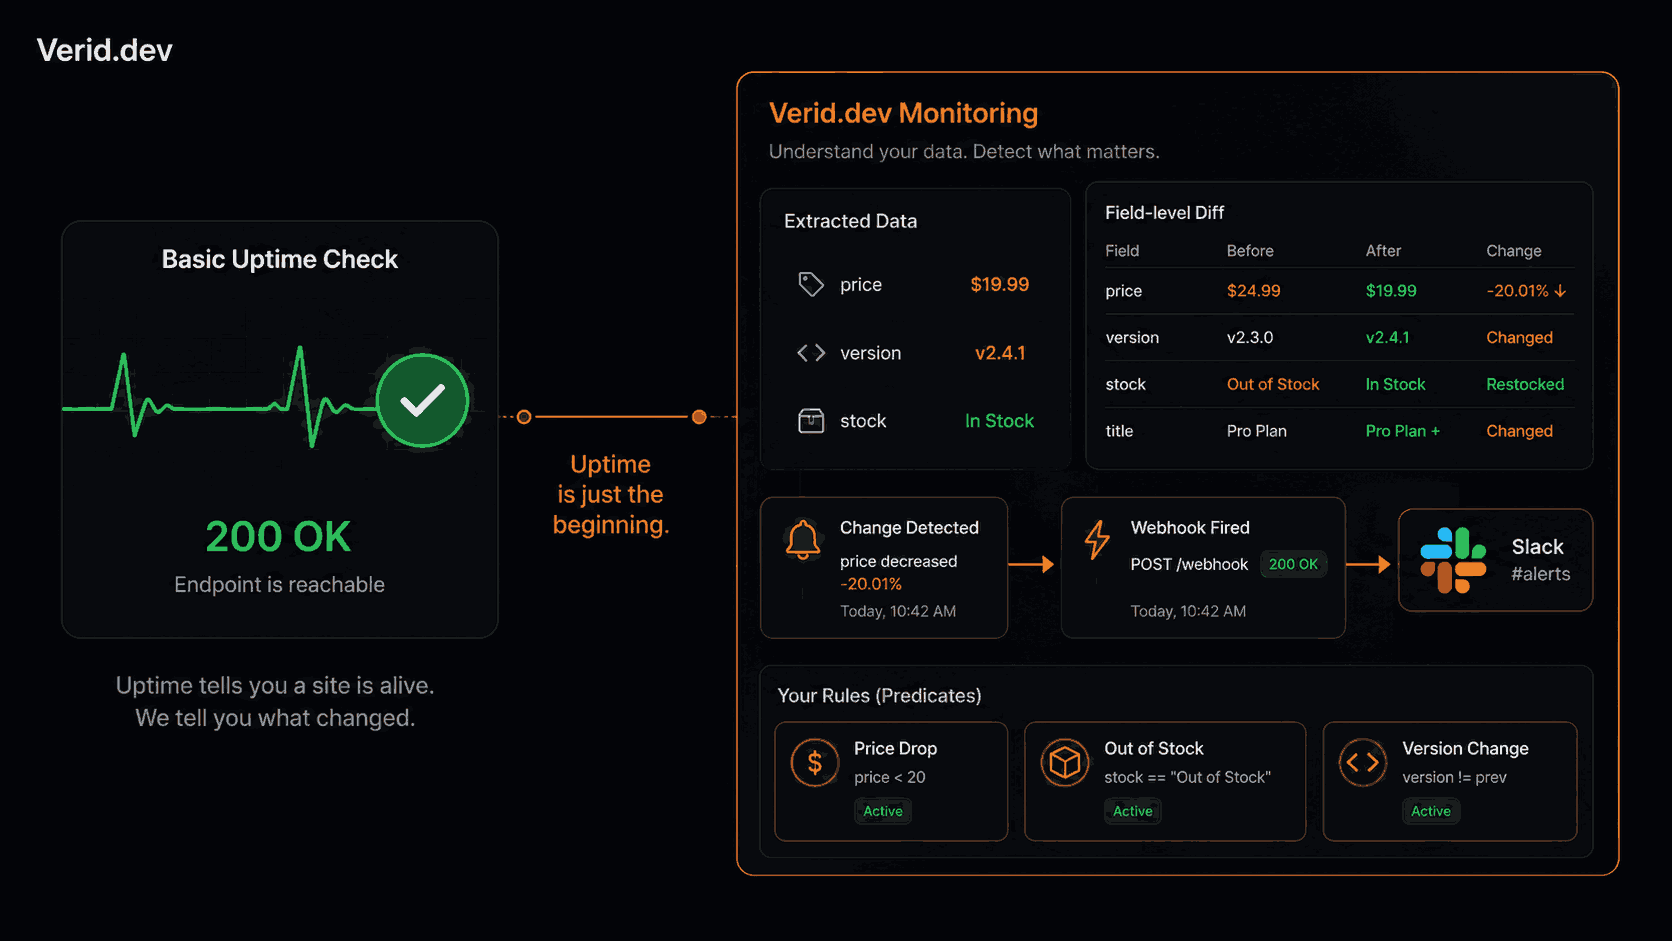
Task: Click the lightning bolt icon in Webhook Fired
Action: coord(1097,539)
